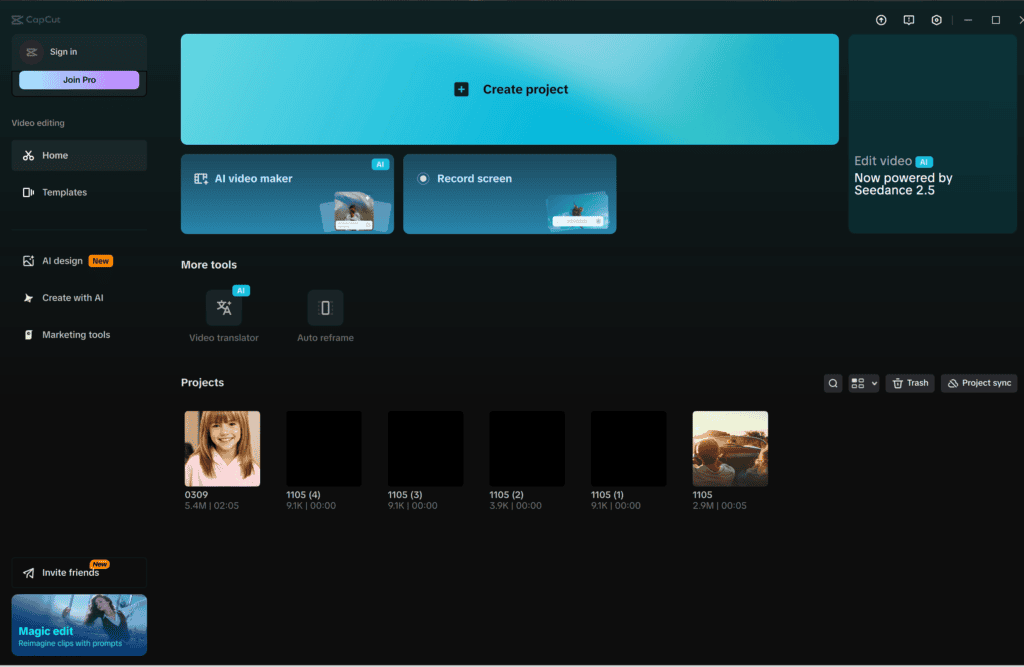Click Sign in

pos(63,52)
